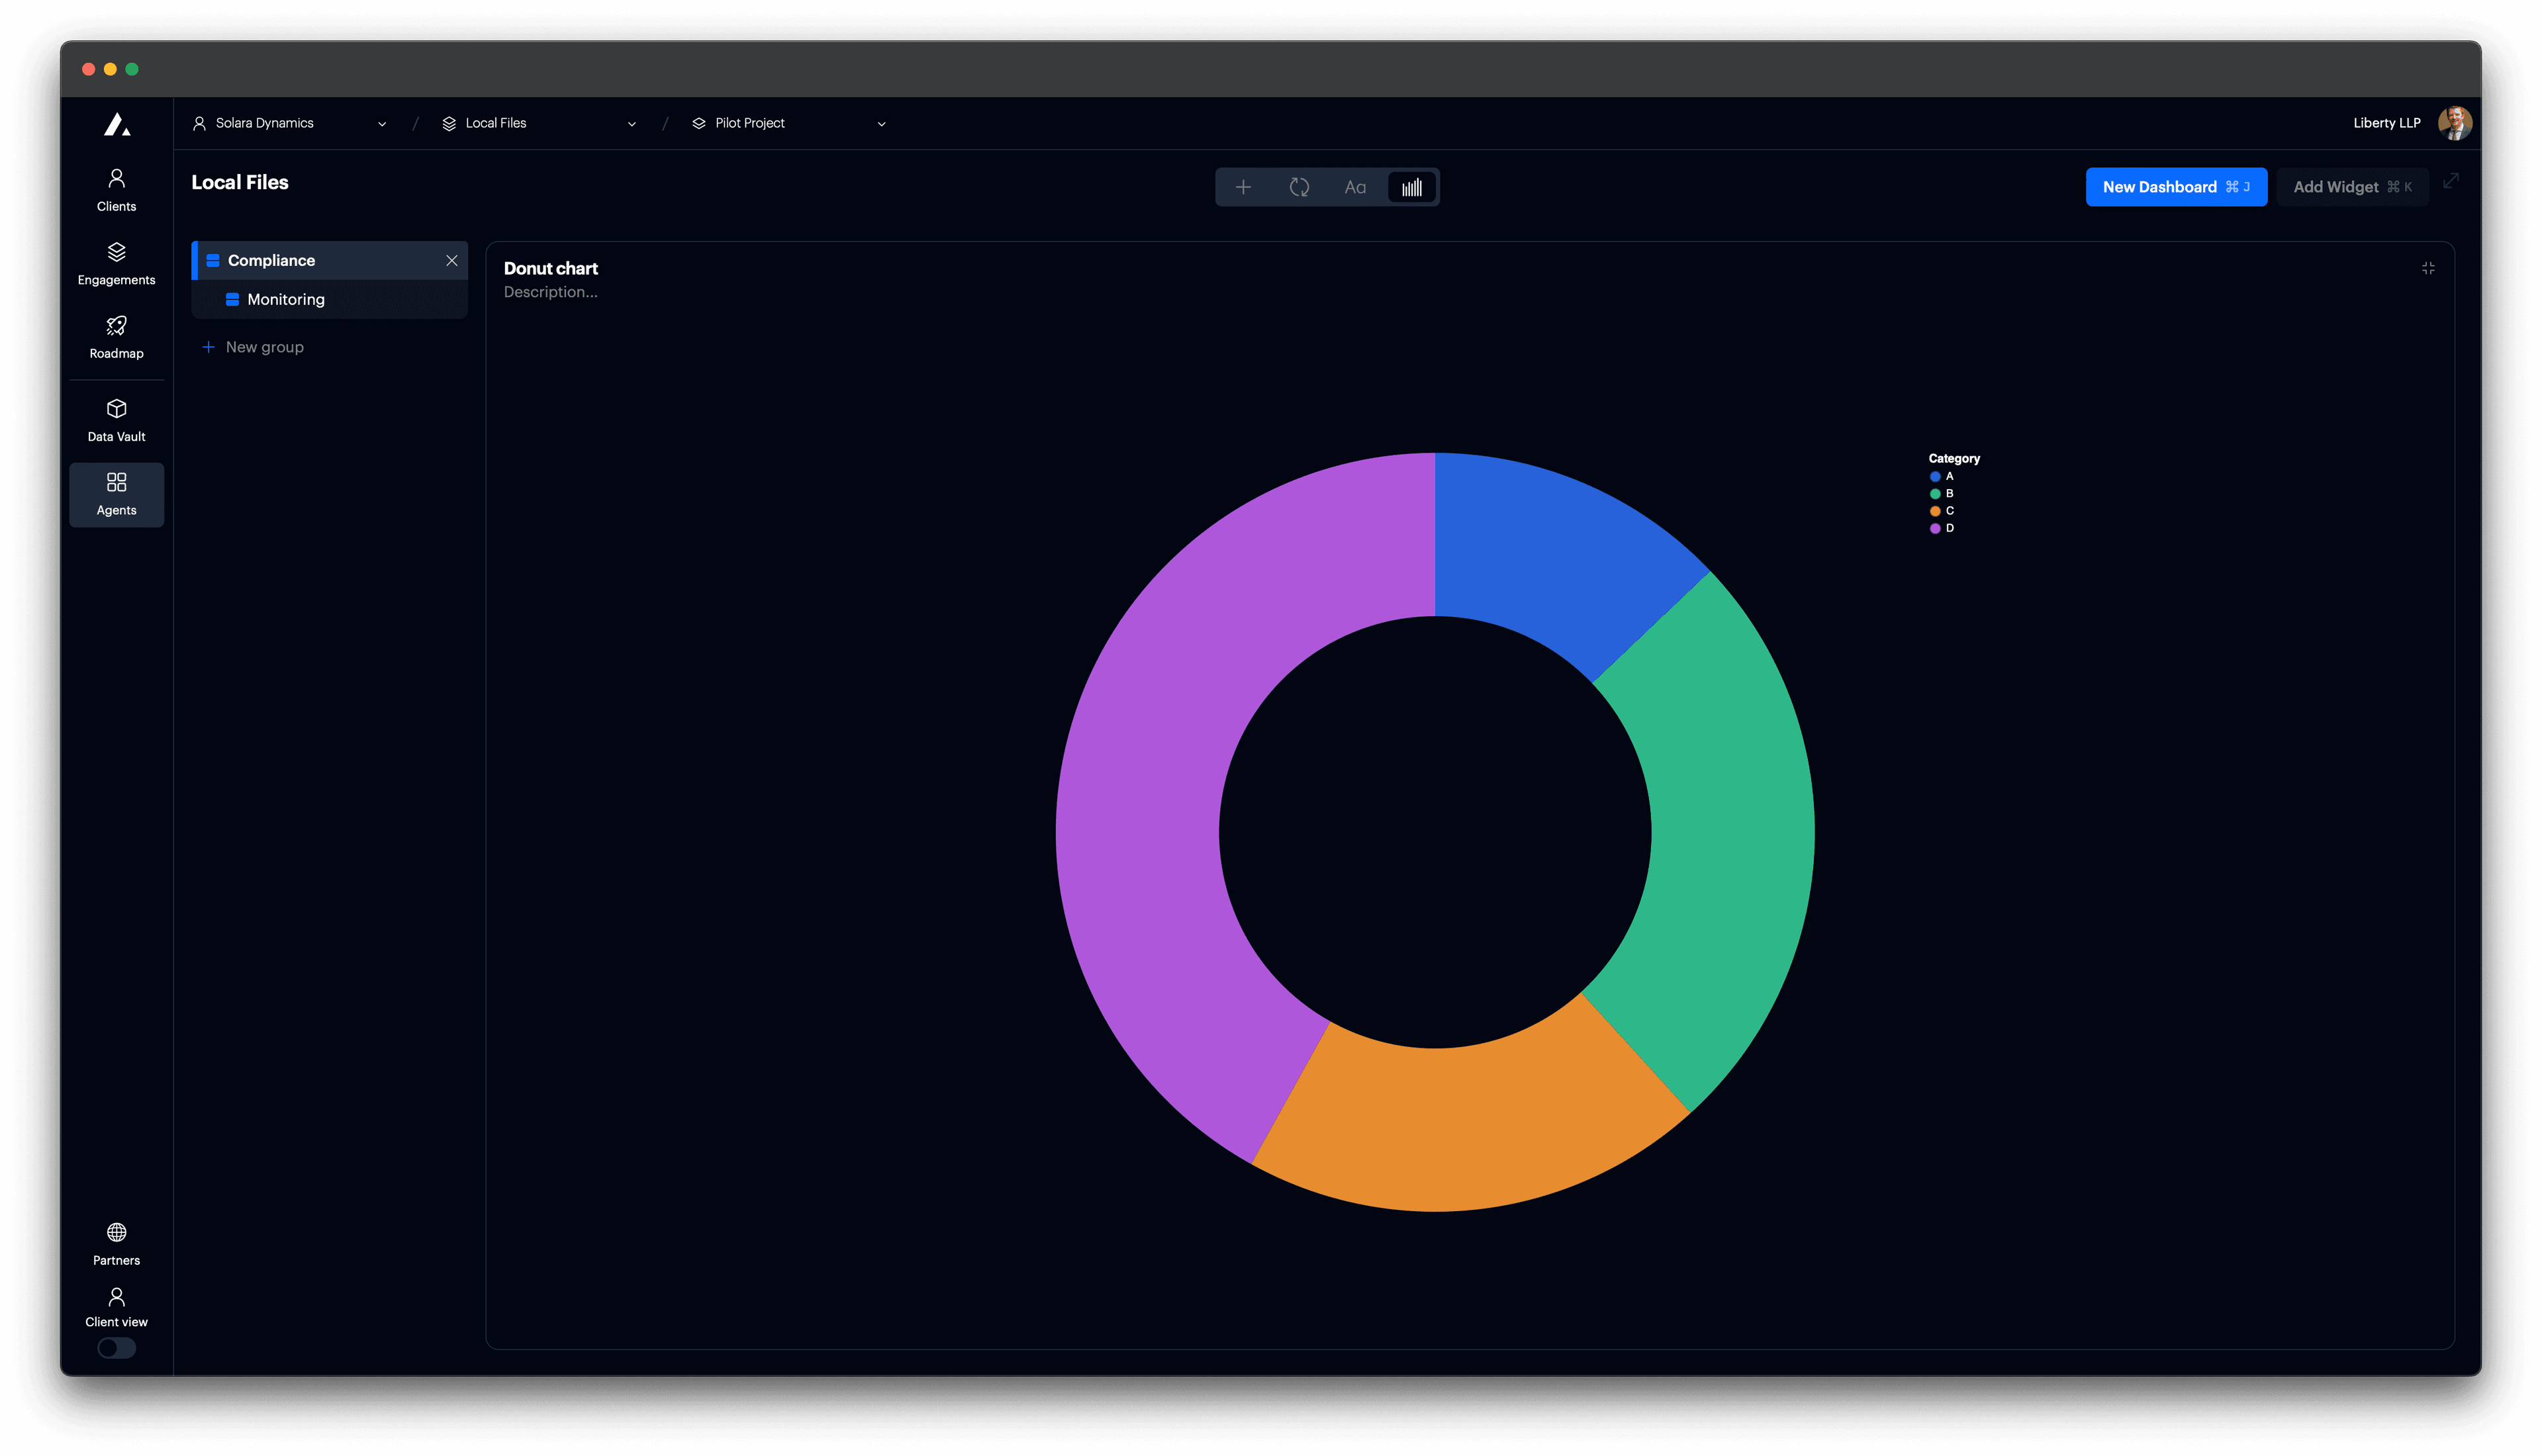
Task: Select the Monitoring dashboard
Action: 286,299
